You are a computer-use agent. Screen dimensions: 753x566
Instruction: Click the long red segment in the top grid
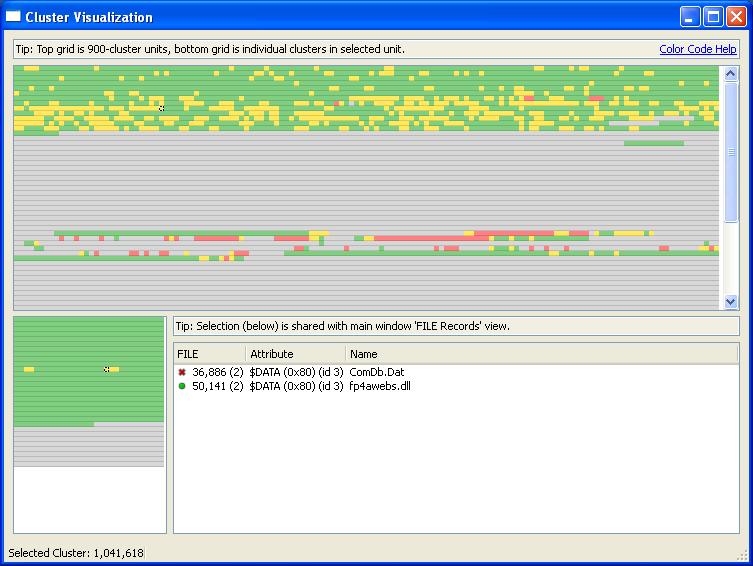coord(515,233)
